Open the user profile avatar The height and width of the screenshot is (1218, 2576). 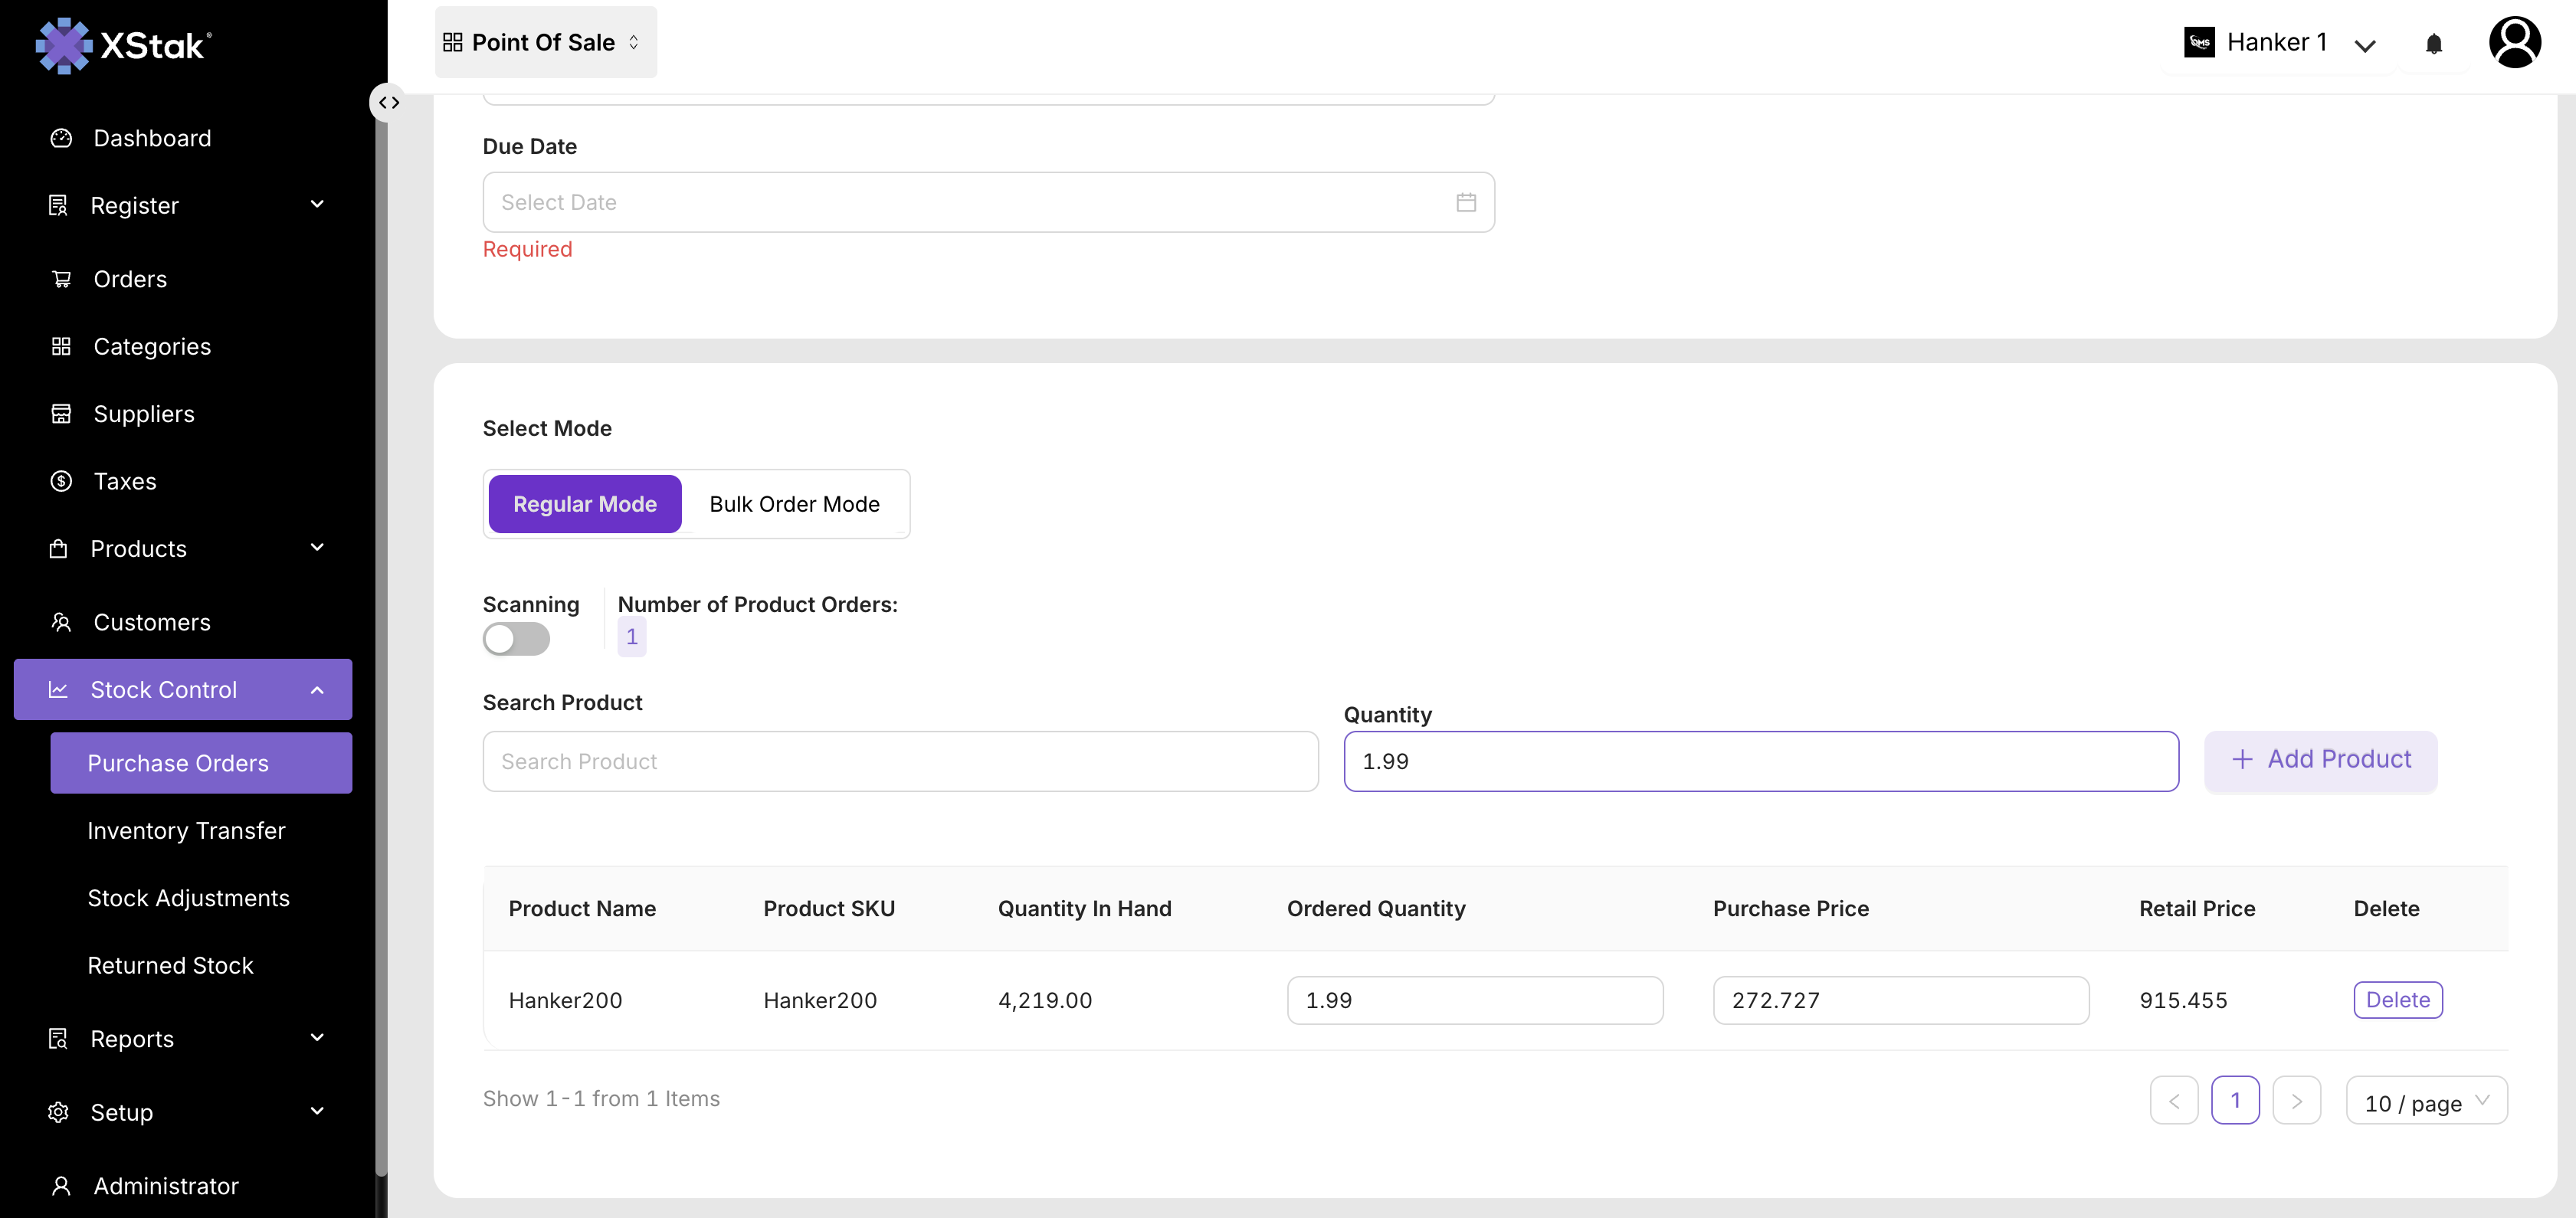(2514, 43)
